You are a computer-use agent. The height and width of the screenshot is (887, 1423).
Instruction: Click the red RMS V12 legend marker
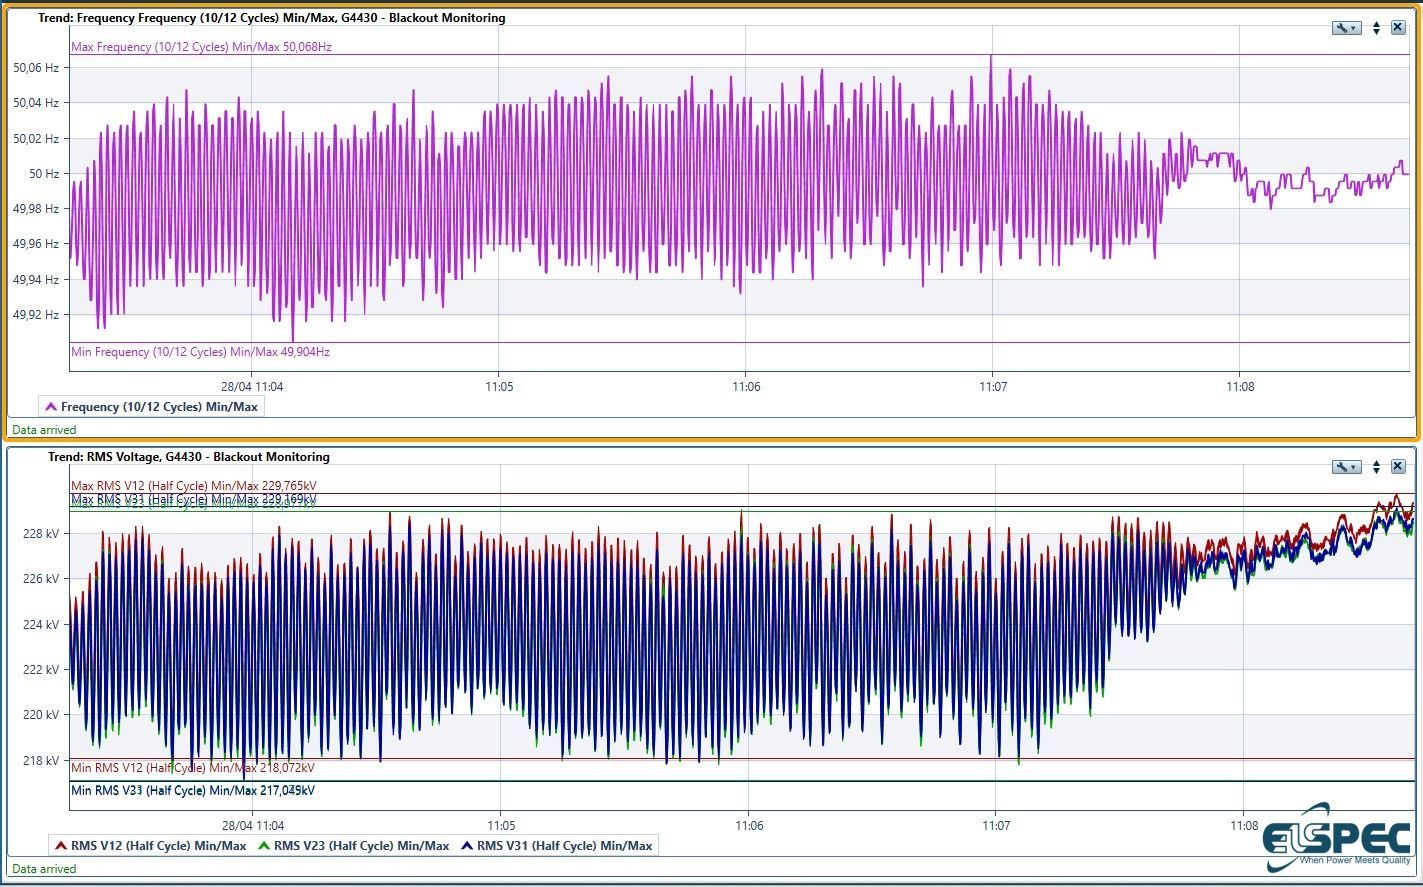tap(61, 846)
